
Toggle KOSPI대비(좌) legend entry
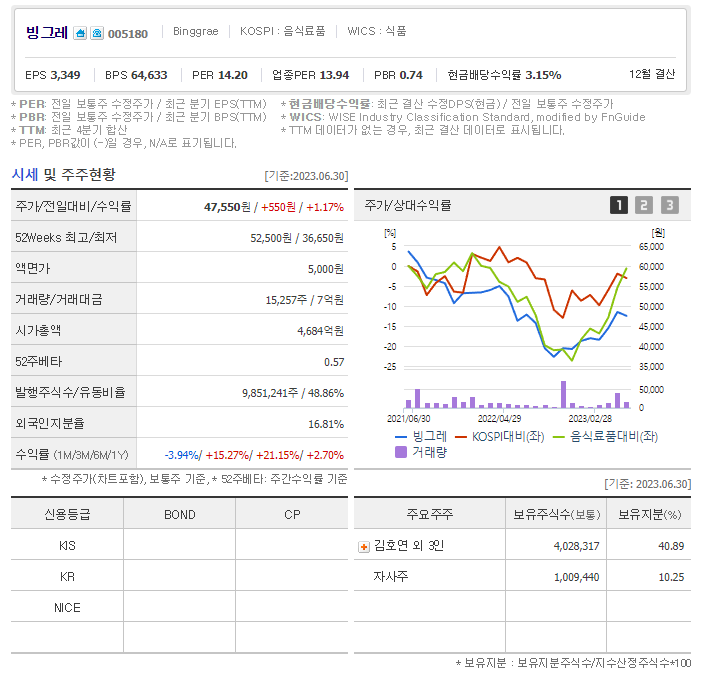[499, 436]
